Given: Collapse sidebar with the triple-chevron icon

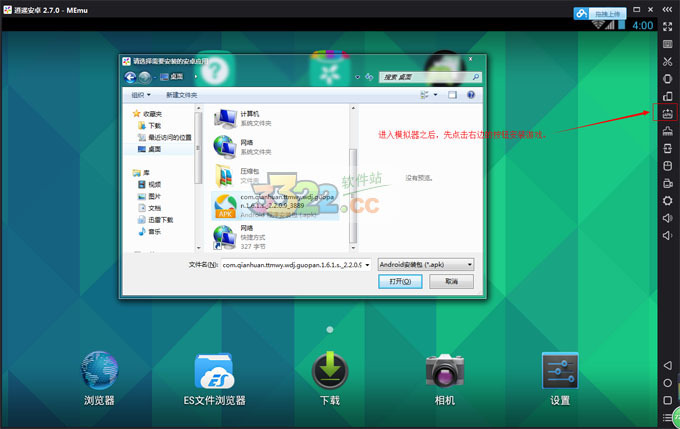Looking at the screenshot, I should point(667,9).
